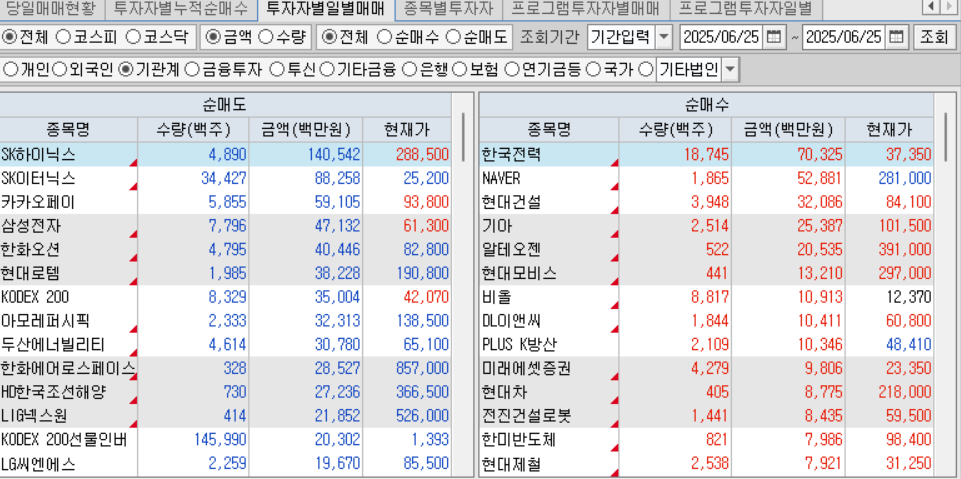Click the 조회 search button
Image resolution: width=961 pixels, height=479 pixels.
coord(933,37)
